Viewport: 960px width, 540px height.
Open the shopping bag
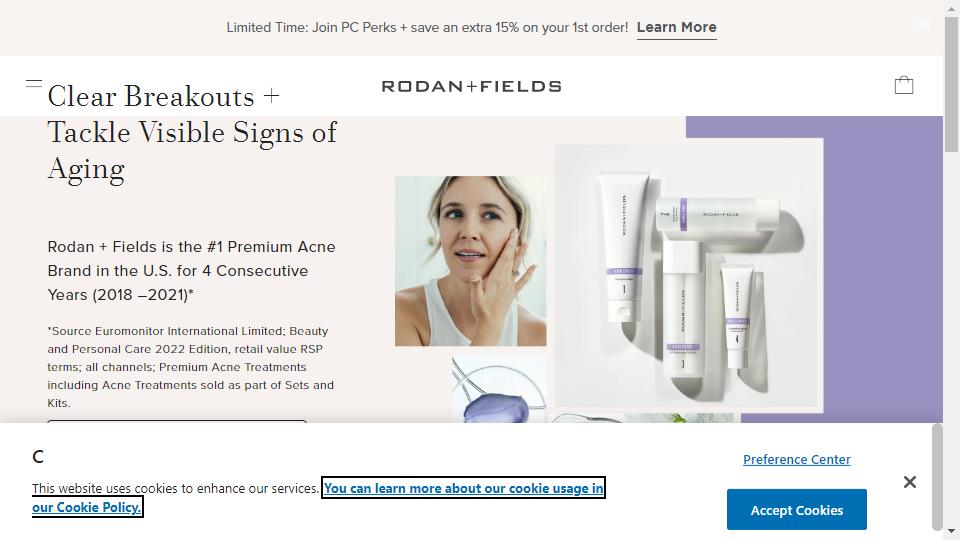[904, 84]
